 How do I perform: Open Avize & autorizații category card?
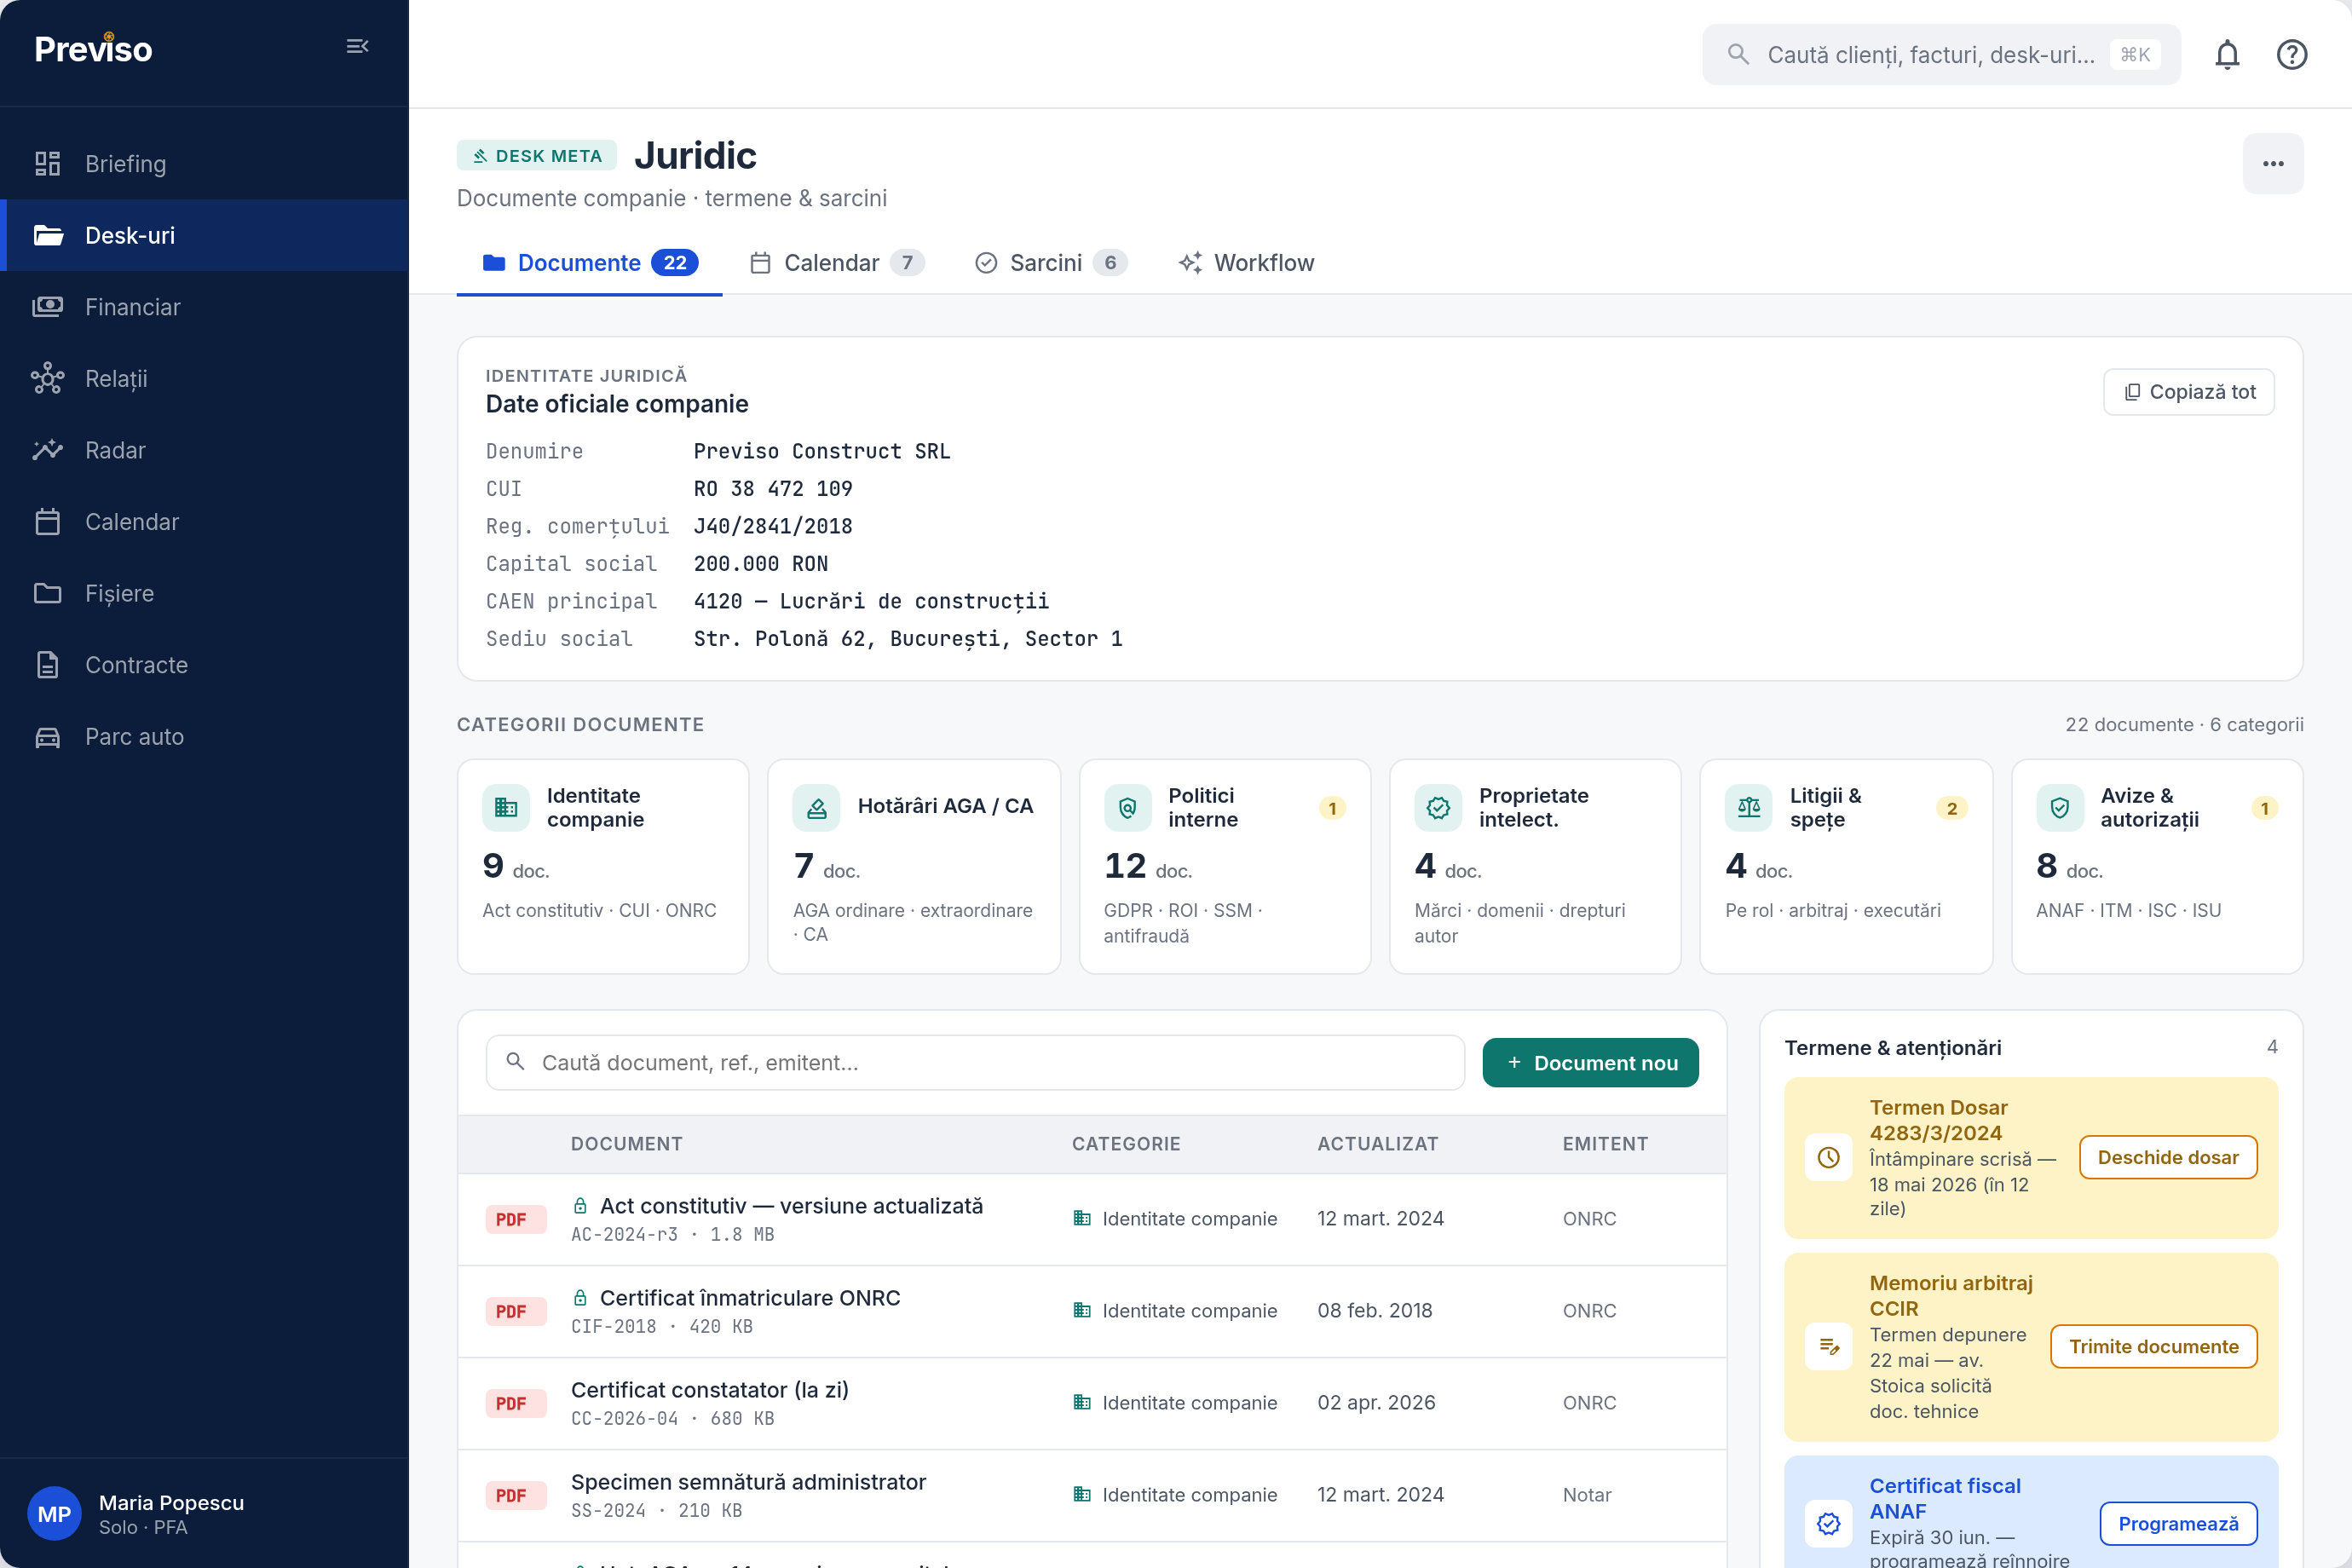pos(2157,866)
